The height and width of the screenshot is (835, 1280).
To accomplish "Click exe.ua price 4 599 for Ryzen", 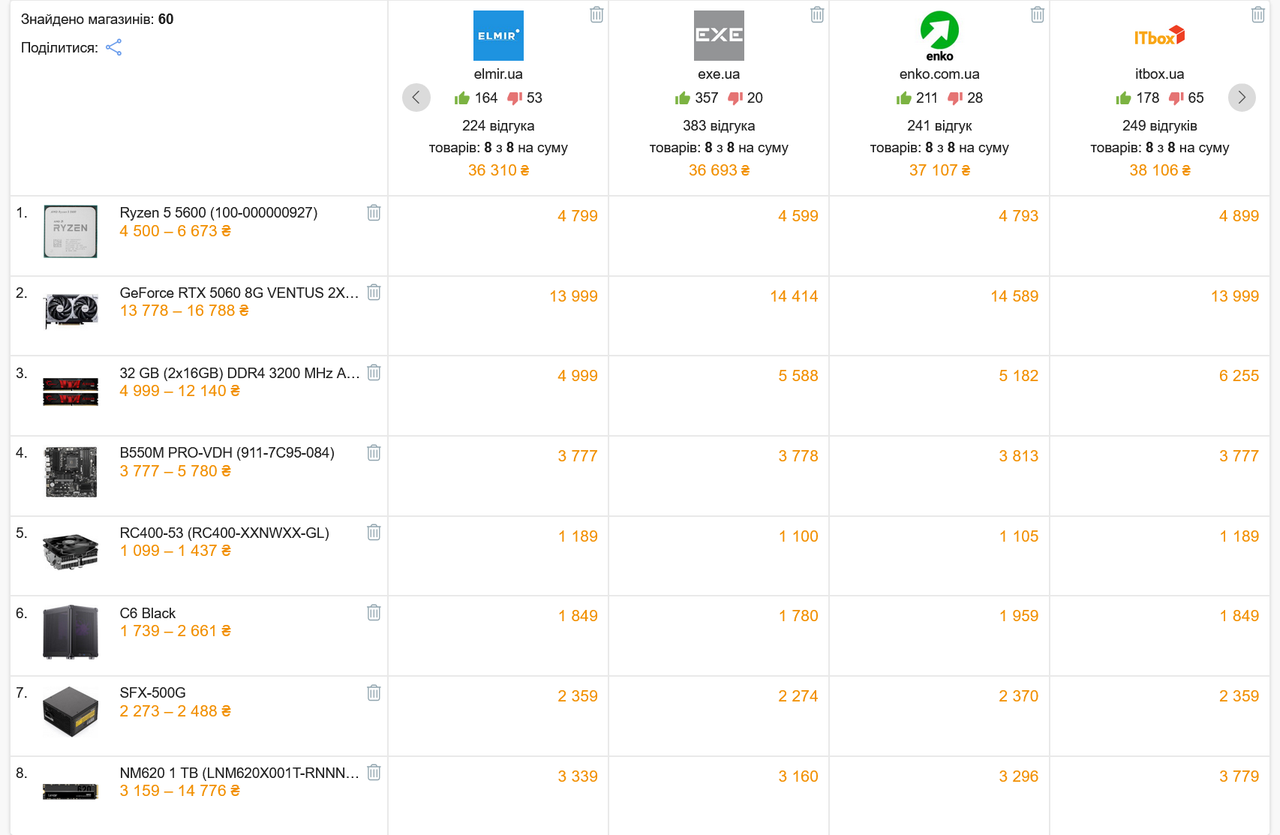I will pos(798,215).
